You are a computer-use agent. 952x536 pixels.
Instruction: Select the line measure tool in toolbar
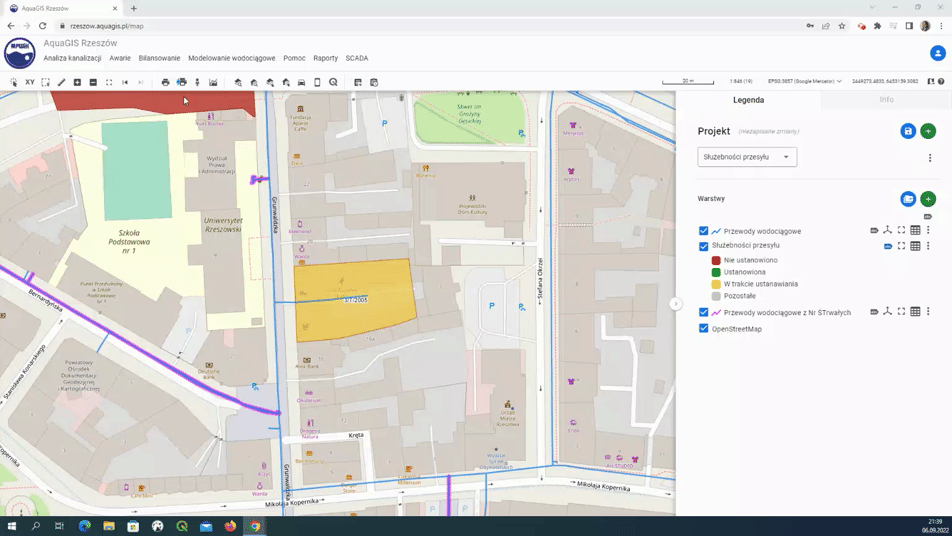coord(61,82)
